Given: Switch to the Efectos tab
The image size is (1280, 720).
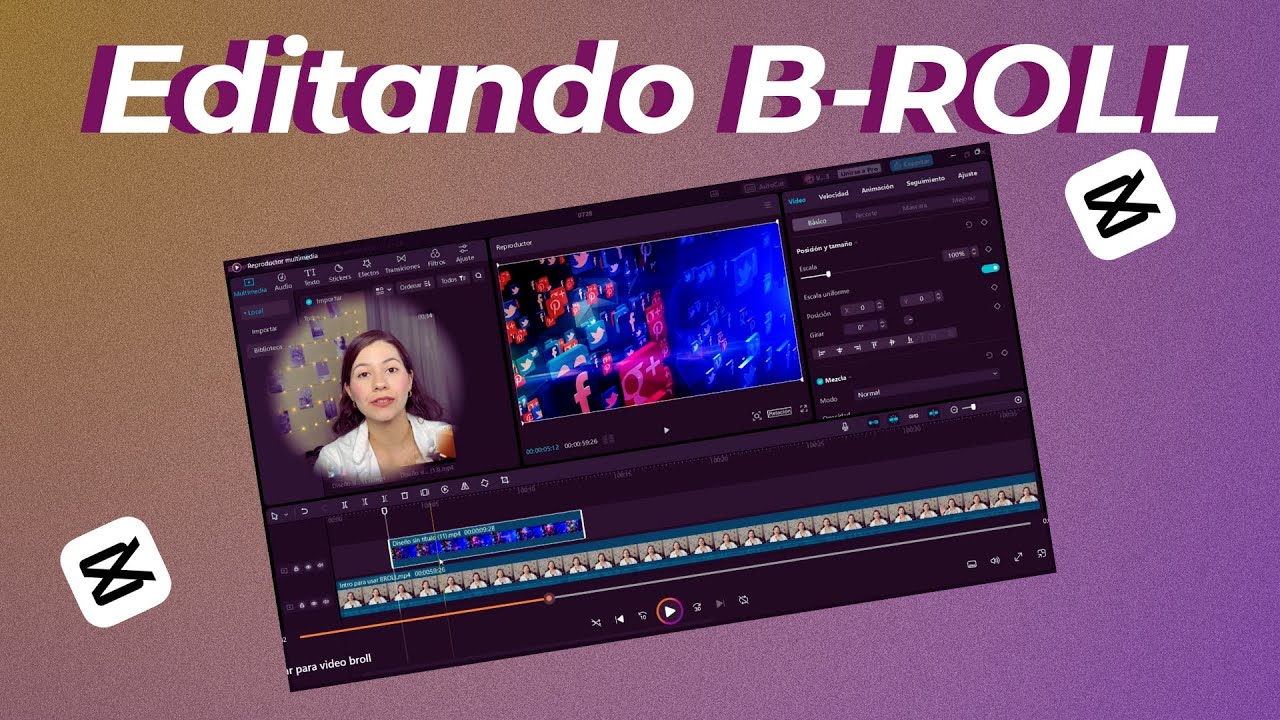Looking at the screenshot, I should click(368, 267).
